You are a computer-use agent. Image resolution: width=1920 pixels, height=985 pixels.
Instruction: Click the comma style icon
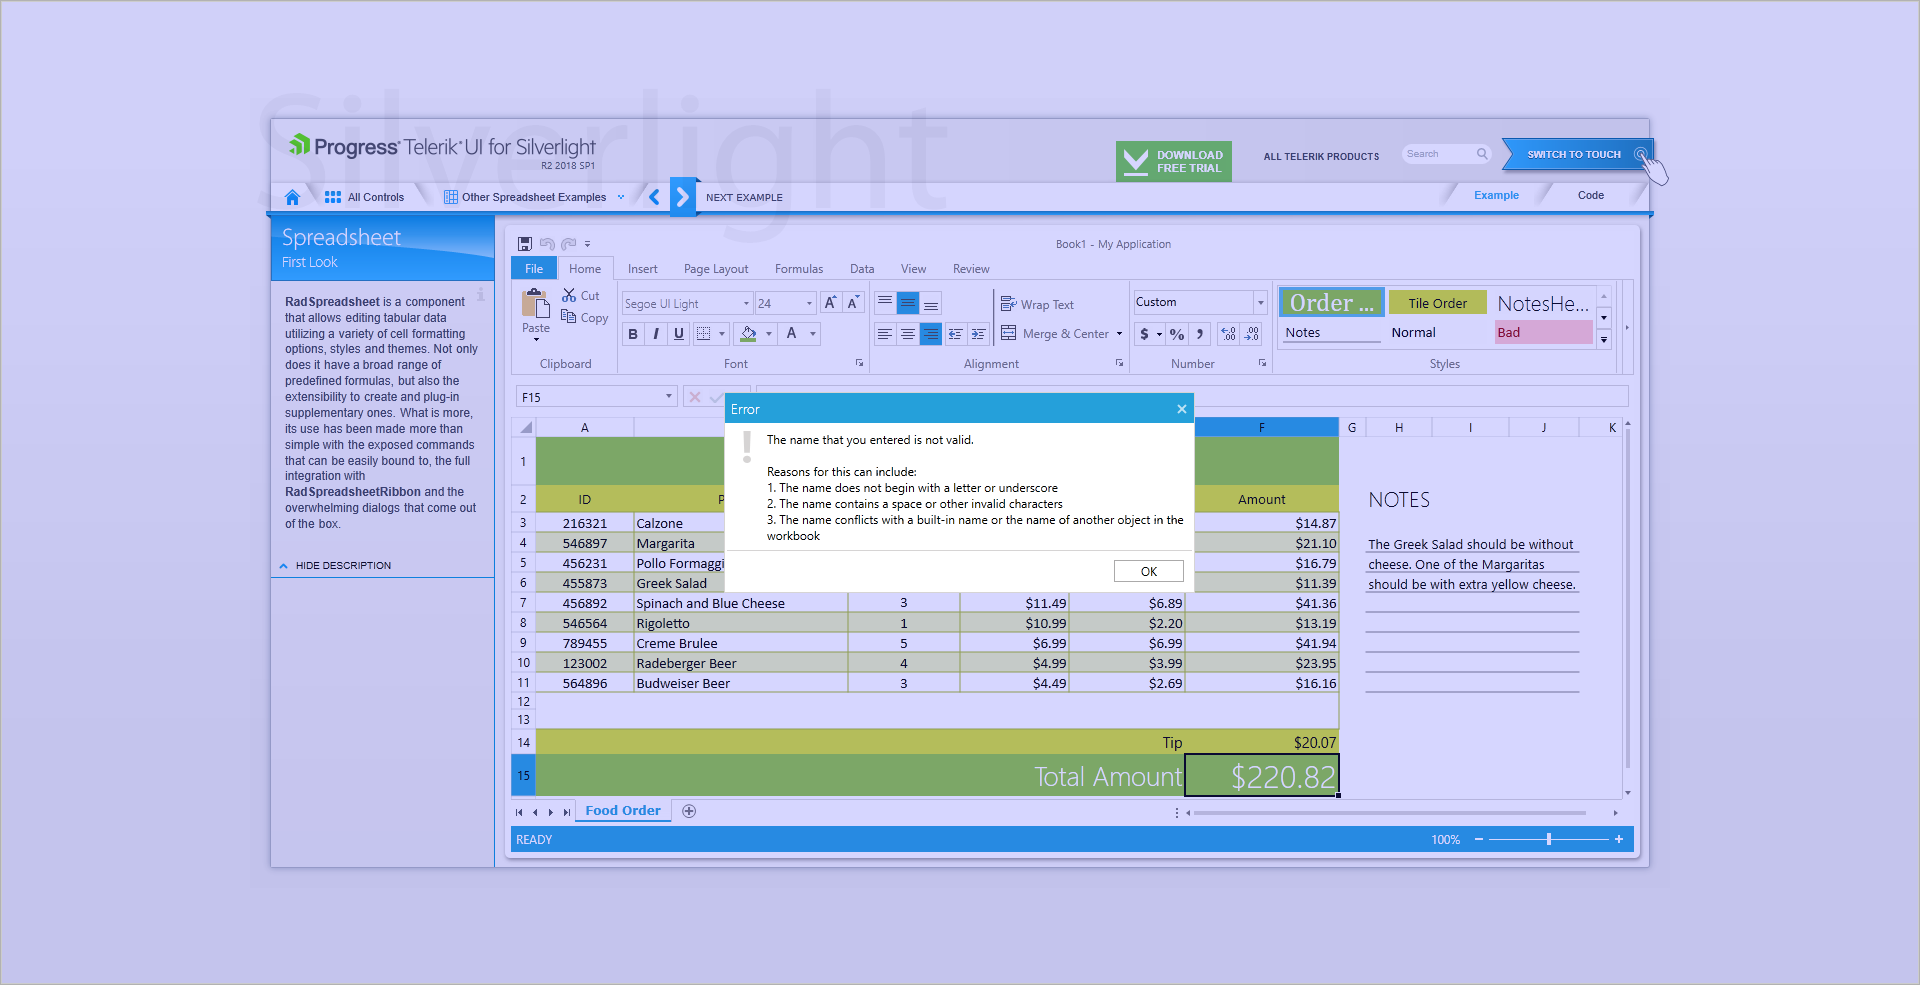pyautogui.click(x=1200, y=334)
